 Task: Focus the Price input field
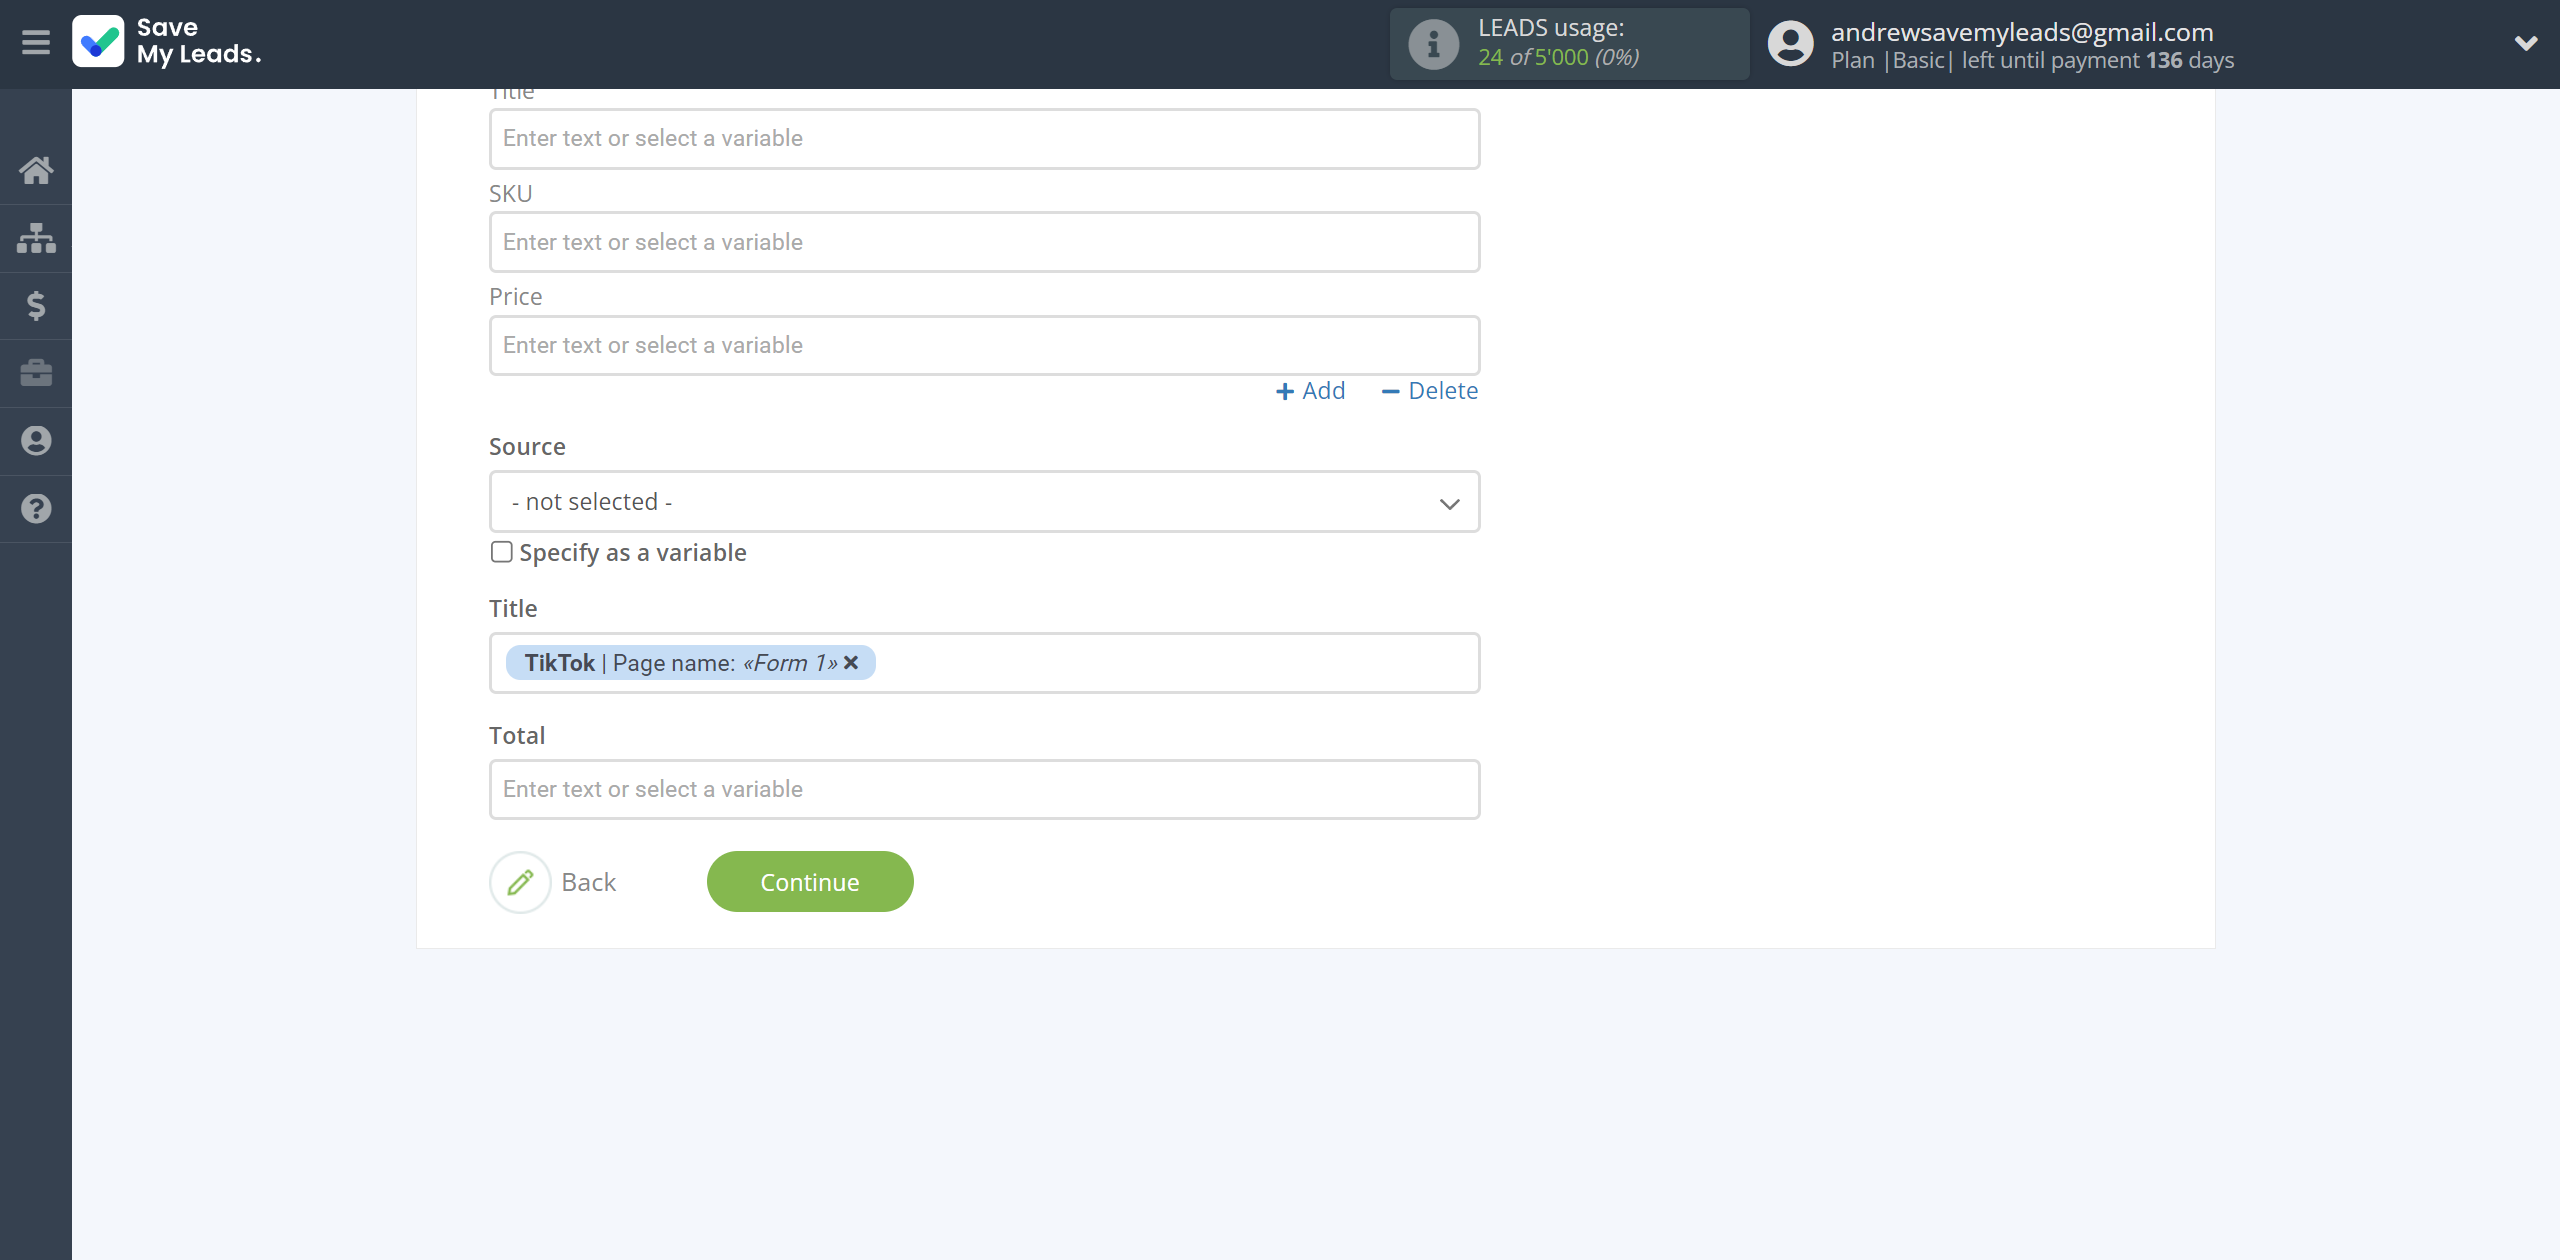(x=984, y=346)
